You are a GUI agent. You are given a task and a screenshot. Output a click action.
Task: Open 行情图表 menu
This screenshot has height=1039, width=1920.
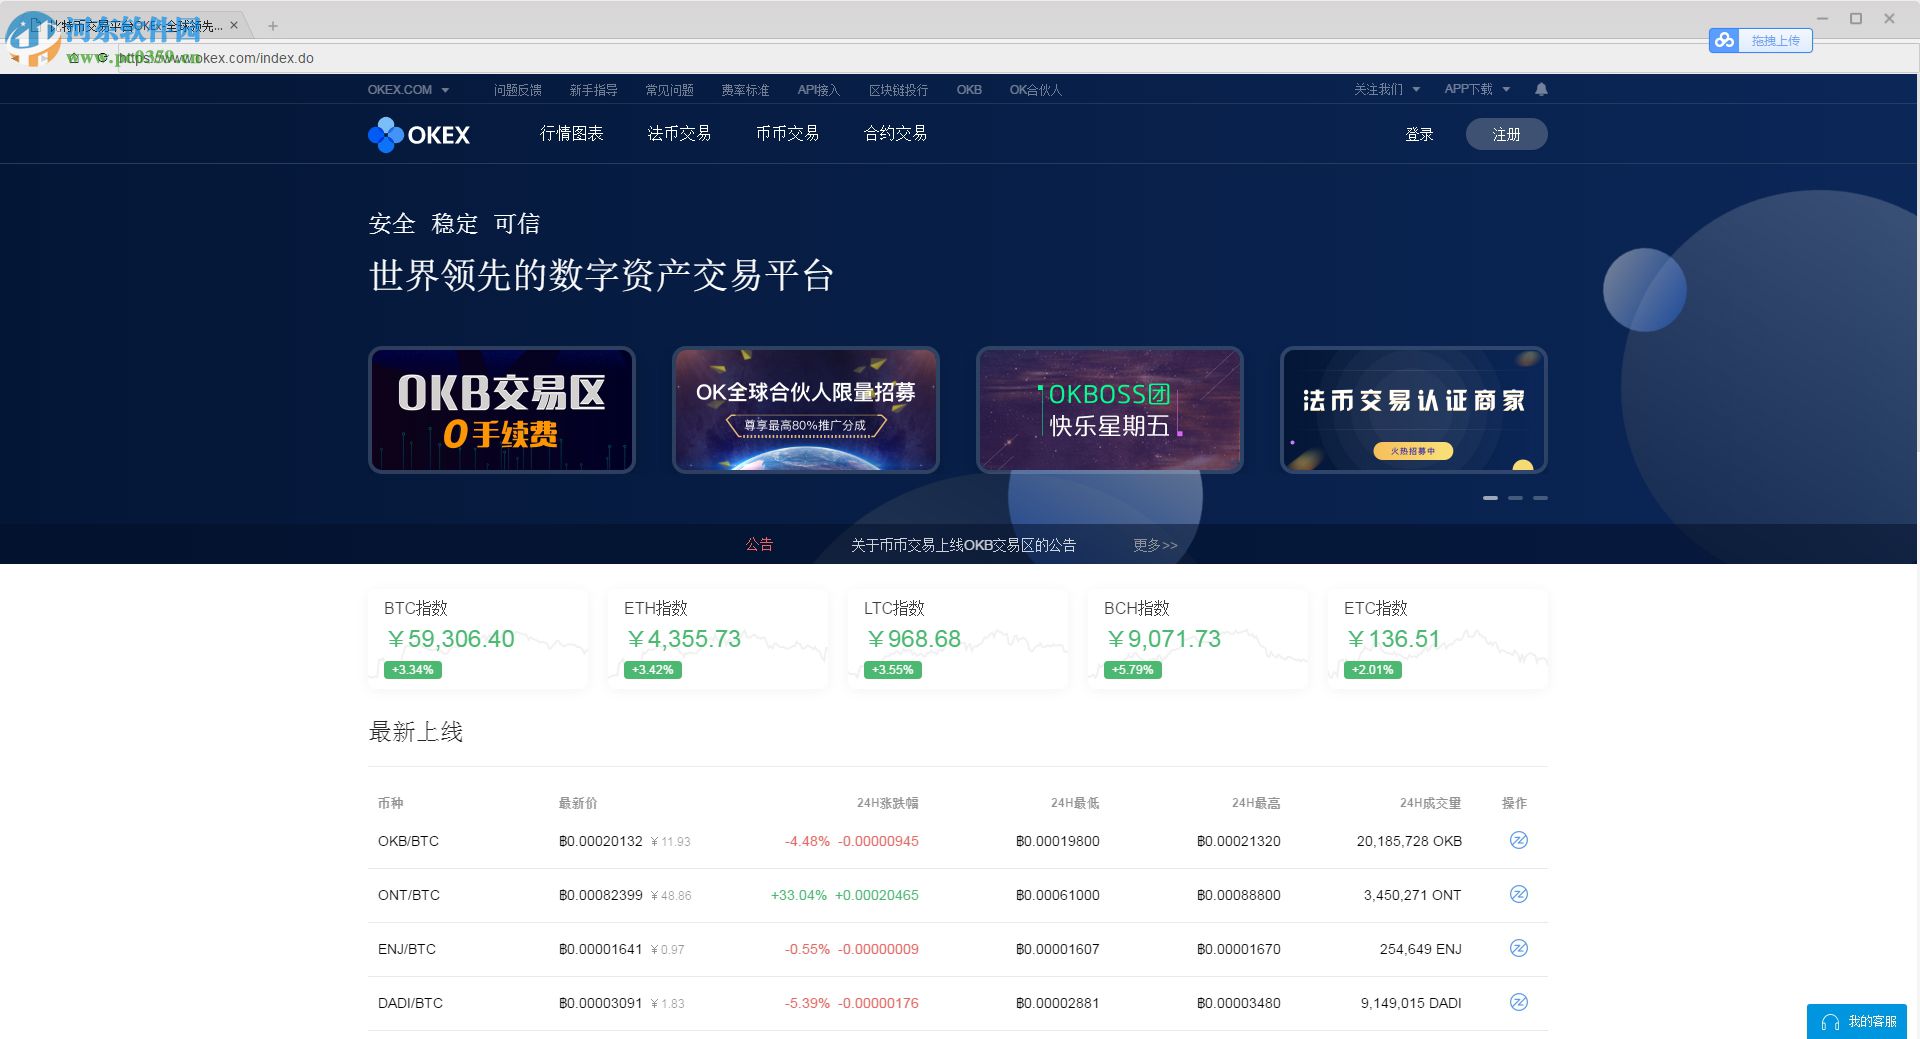coord(571,133)
